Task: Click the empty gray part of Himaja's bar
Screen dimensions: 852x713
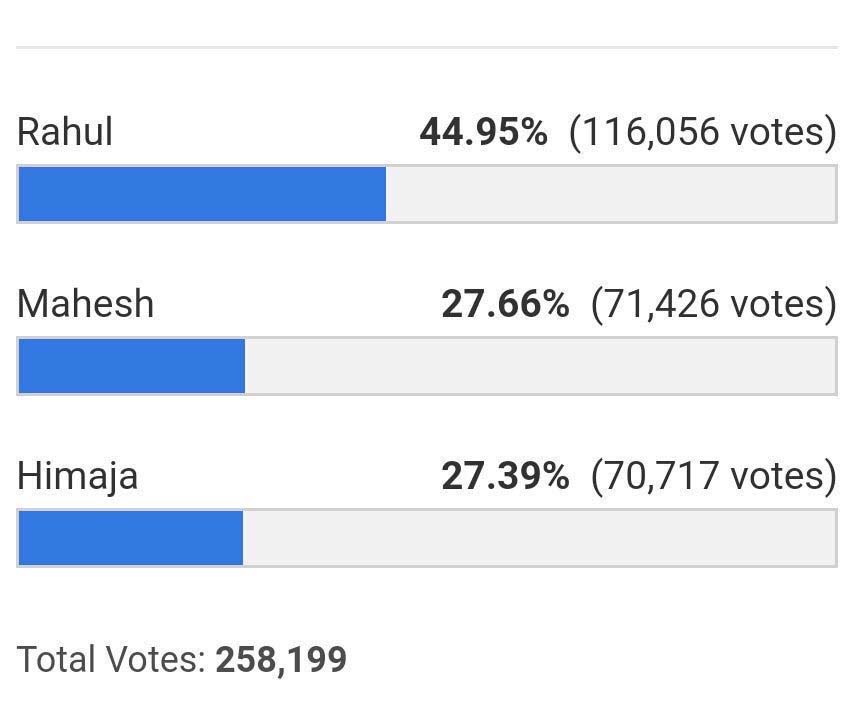Action: pyautogui.click(x=539, y=538)
